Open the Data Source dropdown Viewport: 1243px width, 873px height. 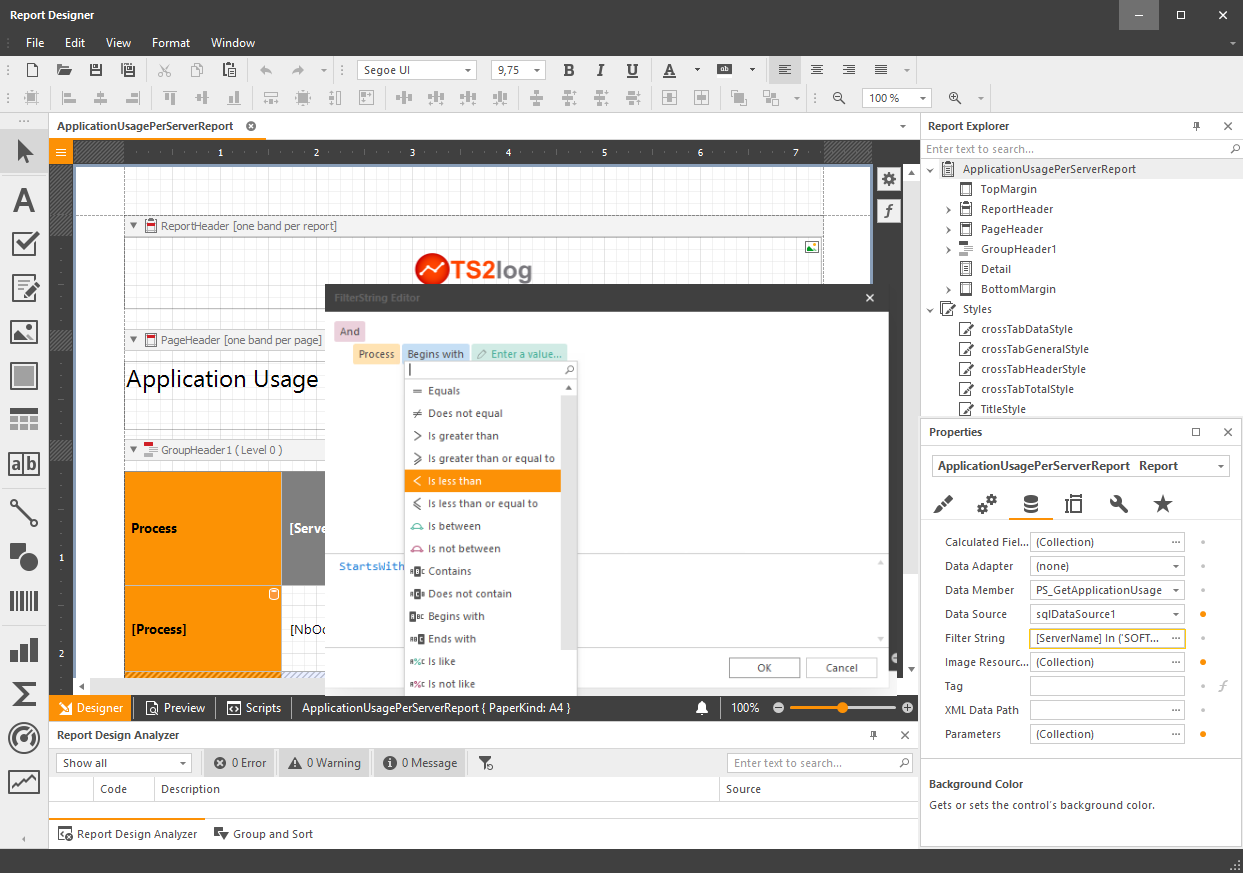[1175, 614]
